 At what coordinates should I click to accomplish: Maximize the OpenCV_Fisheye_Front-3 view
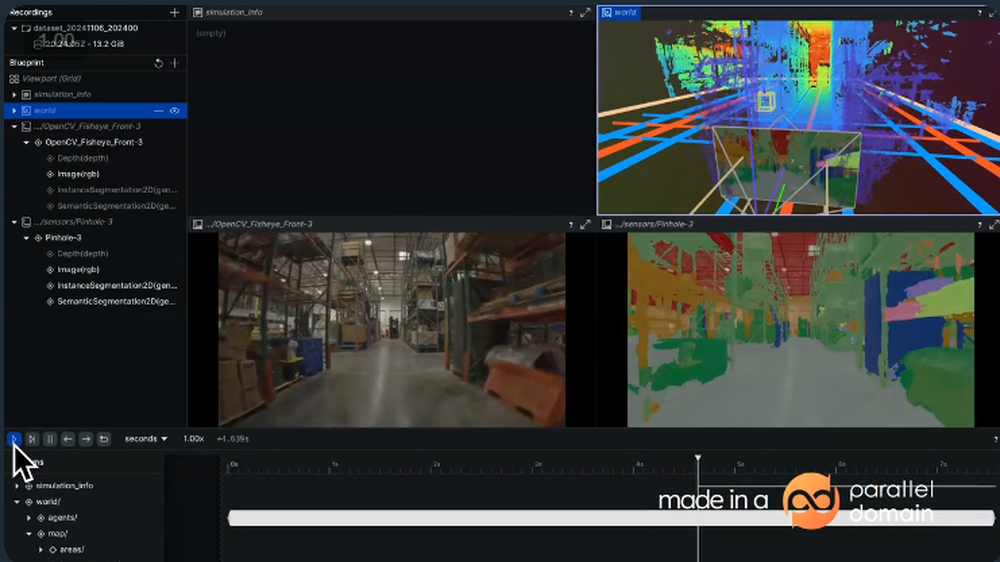click(x=585, y=225)
